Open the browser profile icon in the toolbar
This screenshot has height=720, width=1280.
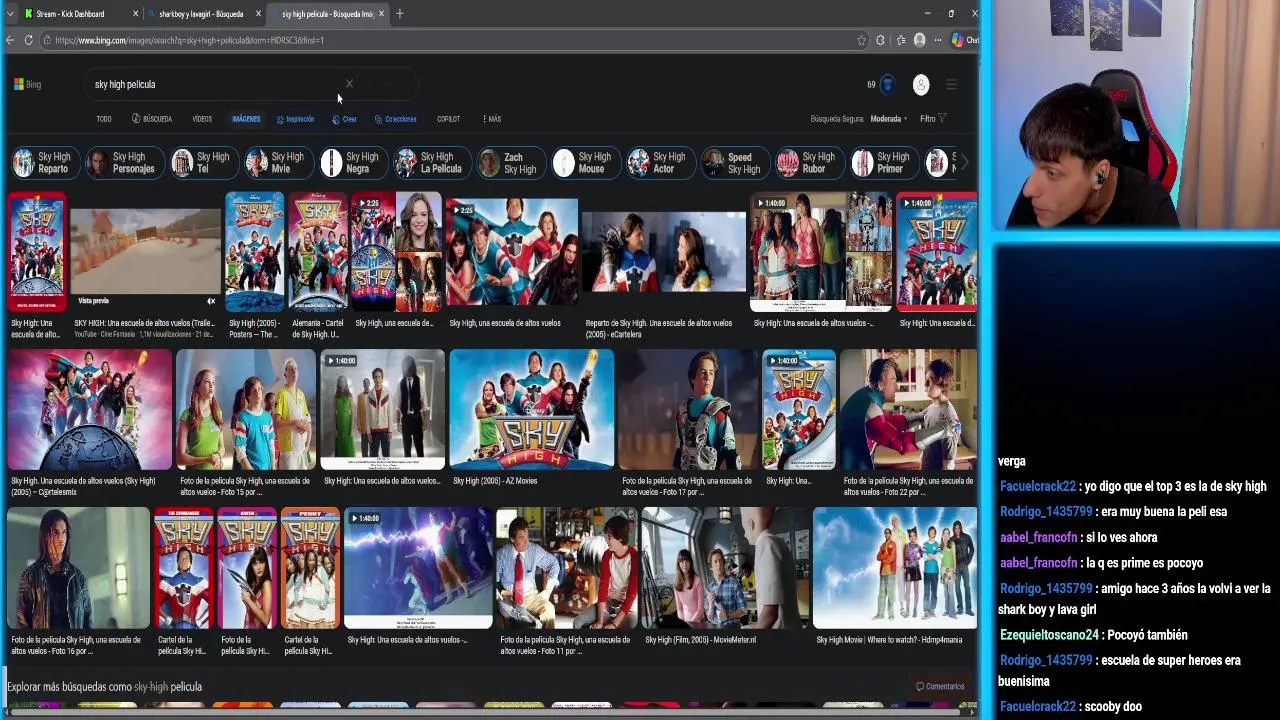coord(919,40)
